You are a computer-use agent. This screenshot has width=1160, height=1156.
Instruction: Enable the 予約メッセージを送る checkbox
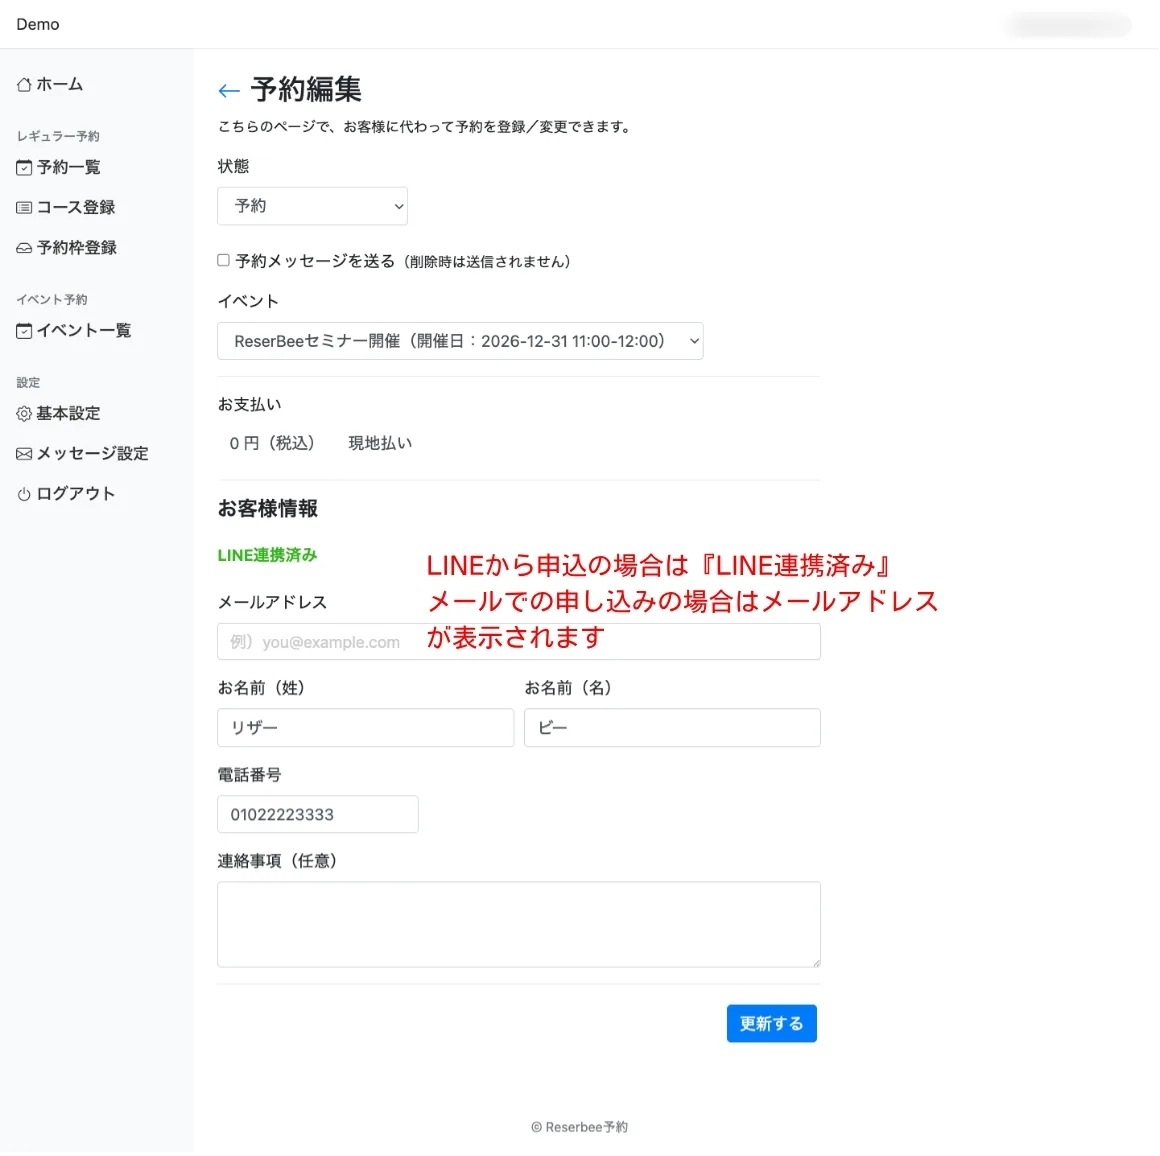coord(224,260)
